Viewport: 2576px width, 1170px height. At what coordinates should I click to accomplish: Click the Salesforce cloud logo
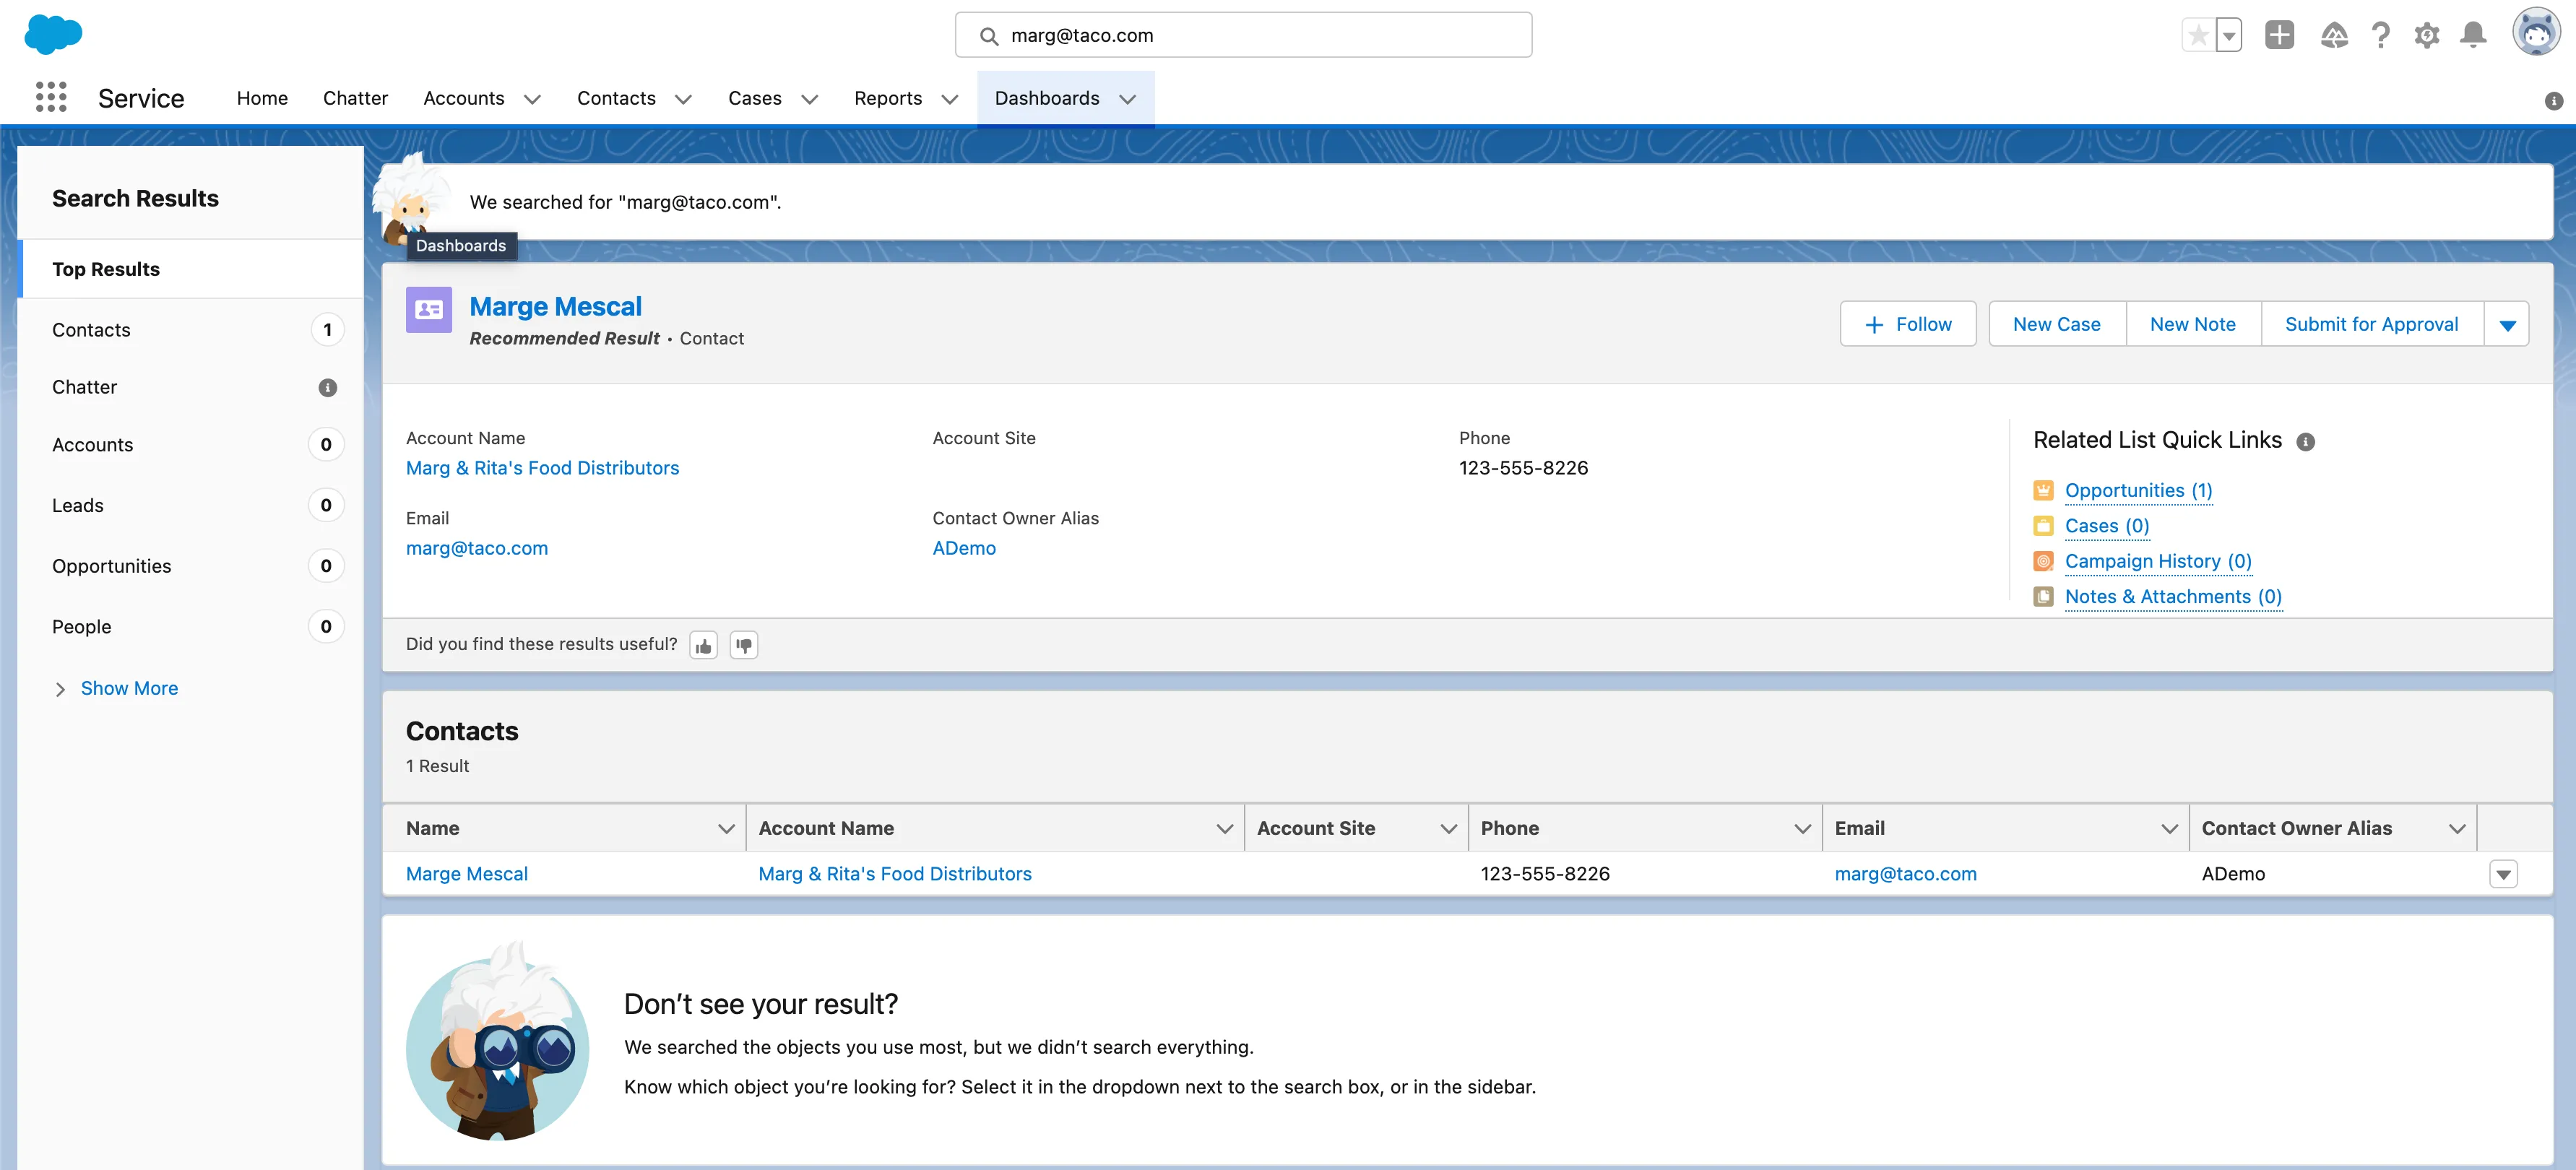53,34
